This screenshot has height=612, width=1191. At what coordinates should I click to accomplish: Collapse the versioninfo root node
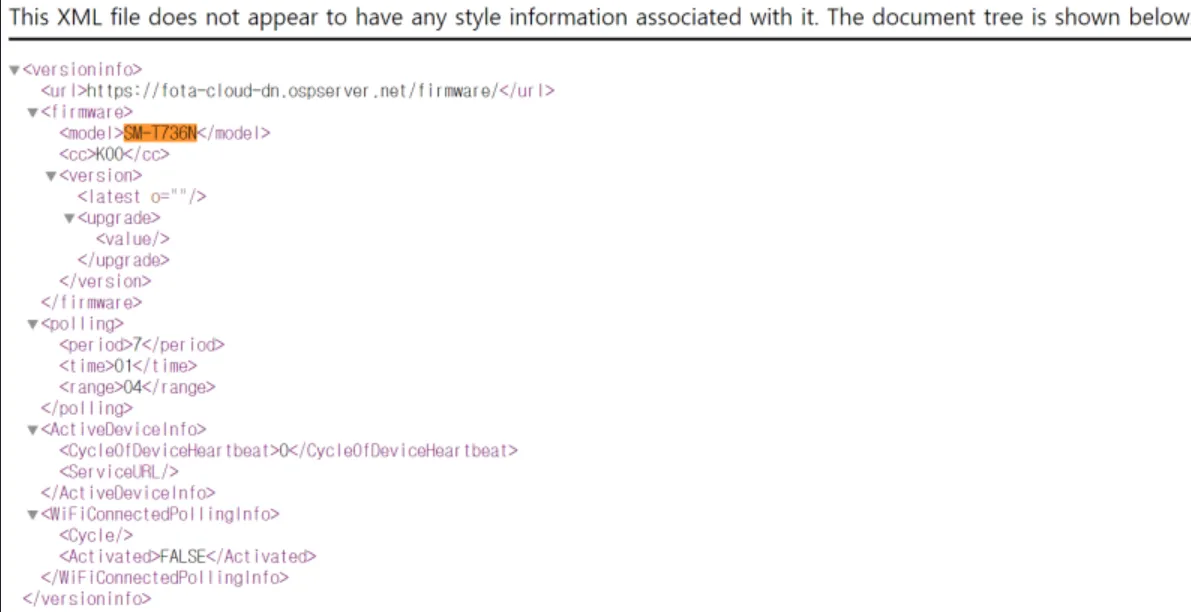[14, 70]
